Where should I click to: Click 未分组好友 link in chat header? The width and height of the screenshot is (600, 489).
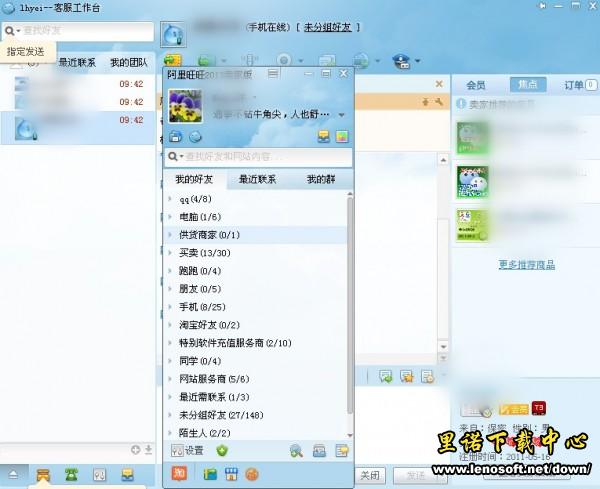(328, 27)
